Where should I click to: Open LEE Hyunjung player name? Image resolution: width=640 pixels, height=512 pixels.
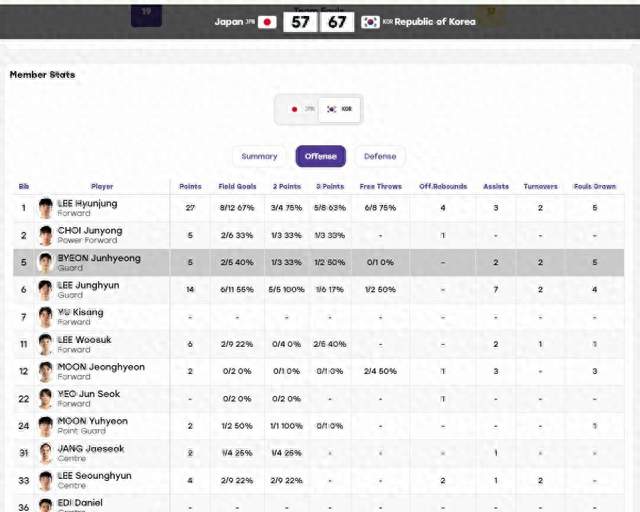[x=87, y=203]
